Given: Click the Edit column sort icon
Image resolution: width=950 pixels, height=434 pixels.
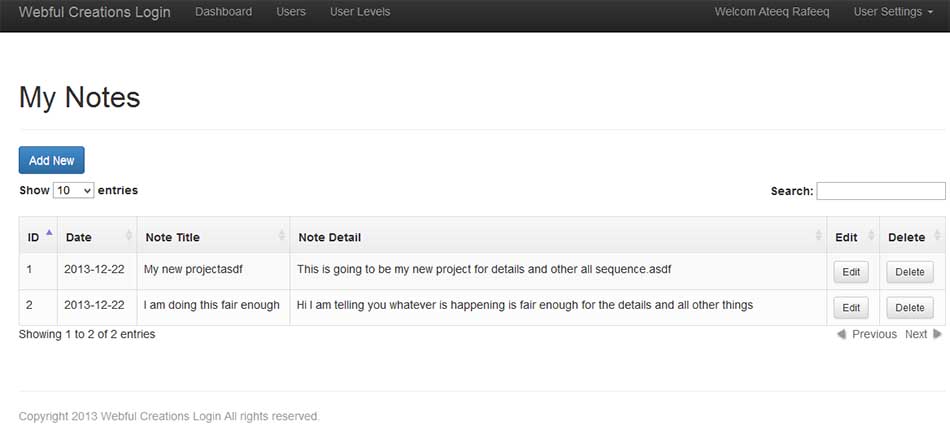Looking at the screenshot, I should (870, 236).
